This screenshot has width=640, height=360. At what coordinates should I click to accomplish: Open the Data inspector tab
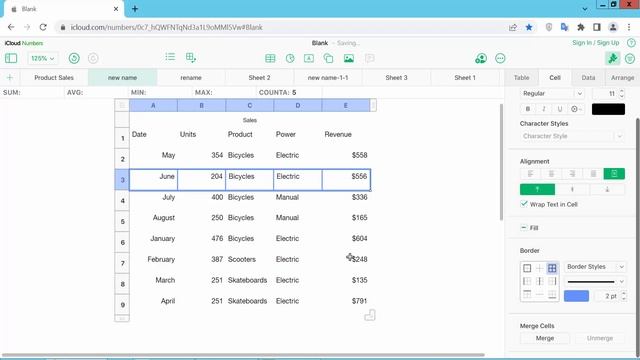(588, 78)
